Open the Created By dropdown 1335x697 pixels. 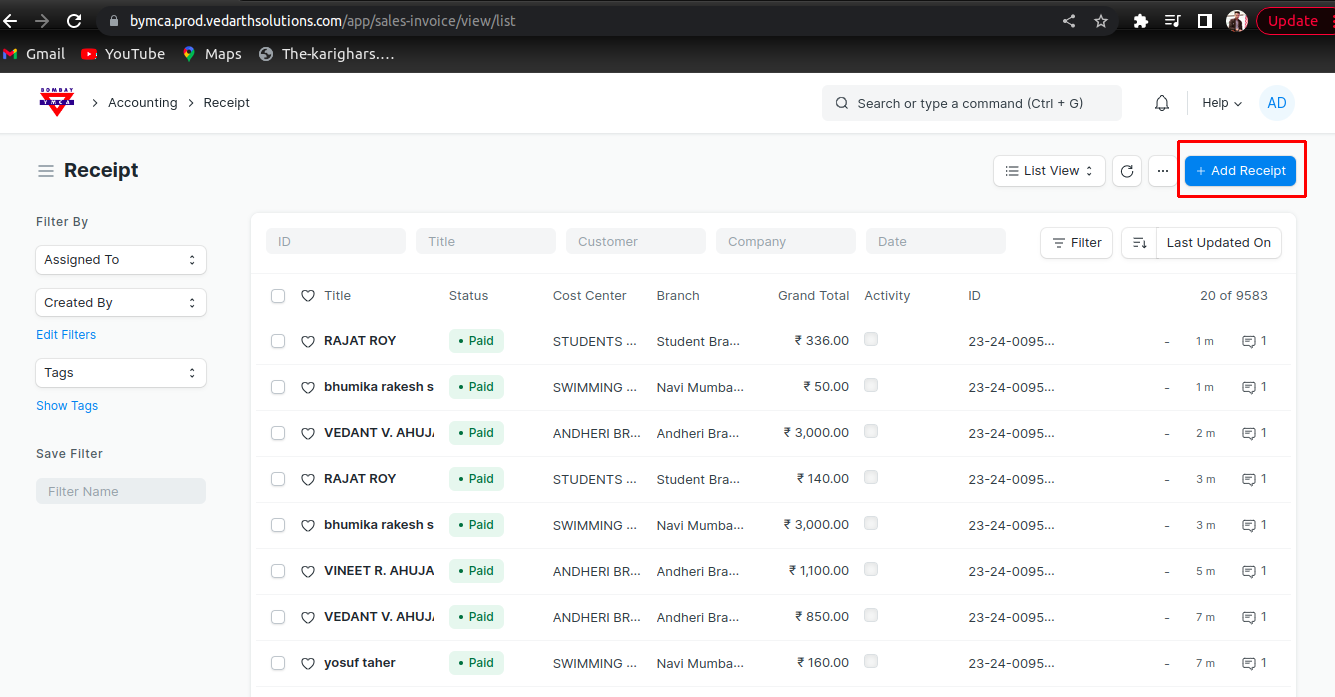click(x=121, y=303)
